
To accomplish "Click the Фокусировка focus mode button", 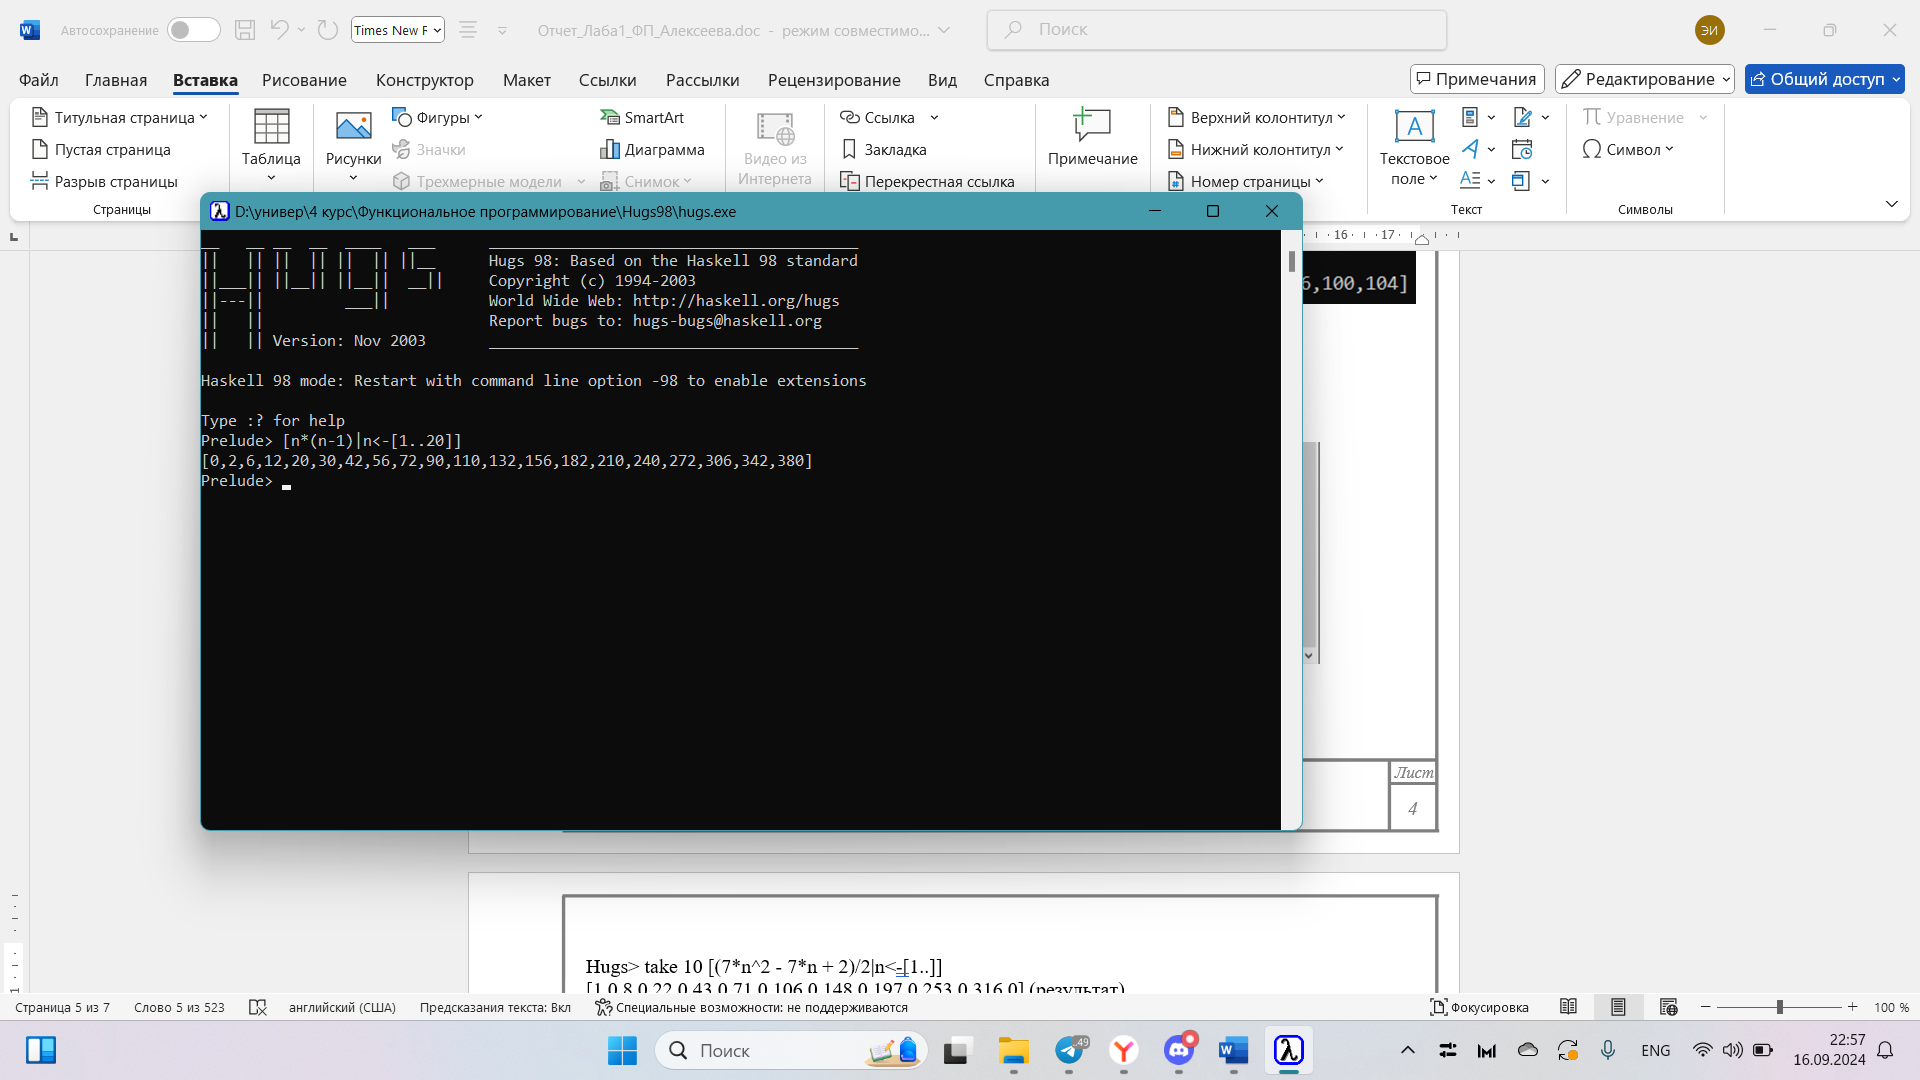I will click(x=1479, y=1007).
